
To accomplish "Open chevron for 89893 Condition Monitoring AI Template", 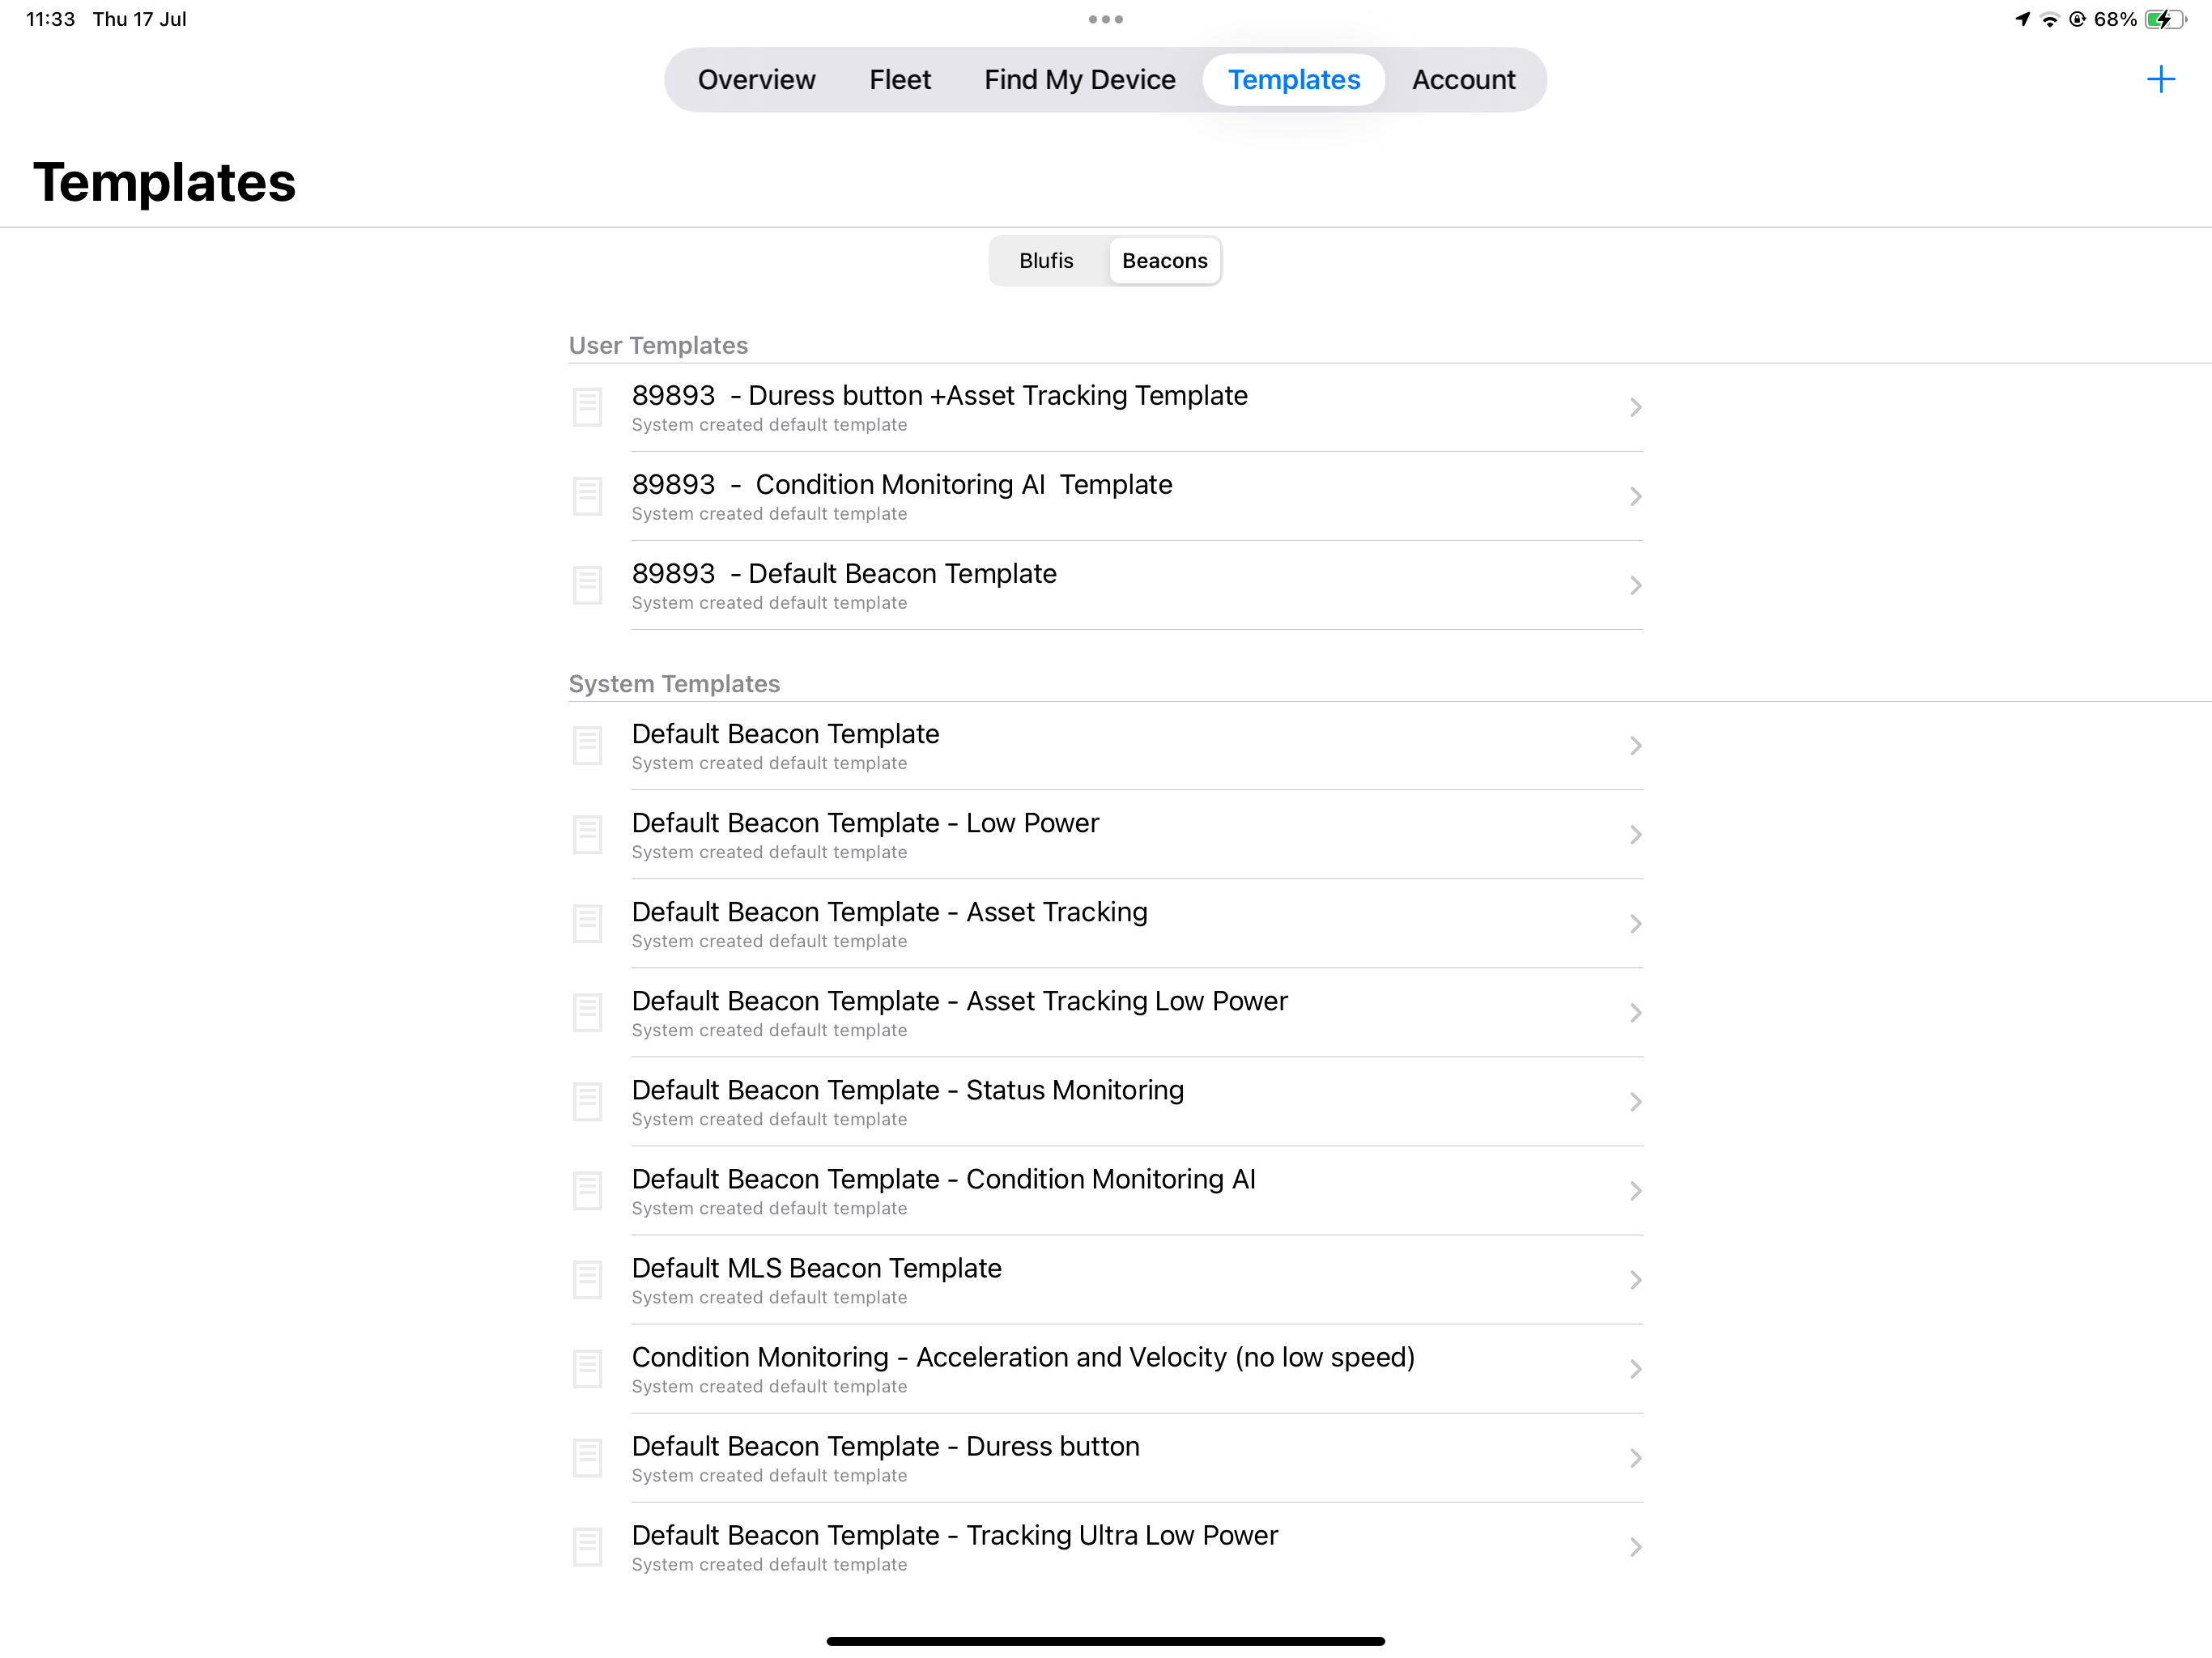I will [1635, 496].
